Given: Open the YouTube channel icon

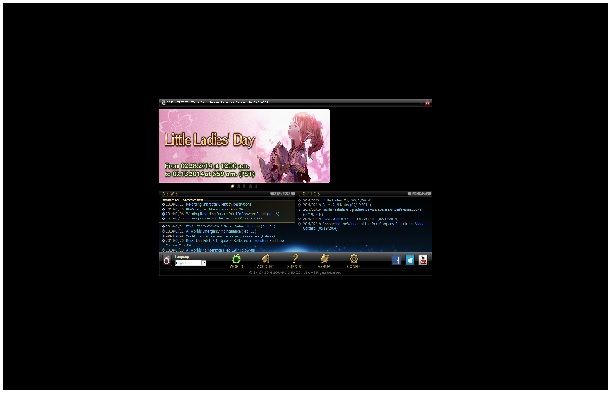Looking at the screenshot, I should click(423, 260).
